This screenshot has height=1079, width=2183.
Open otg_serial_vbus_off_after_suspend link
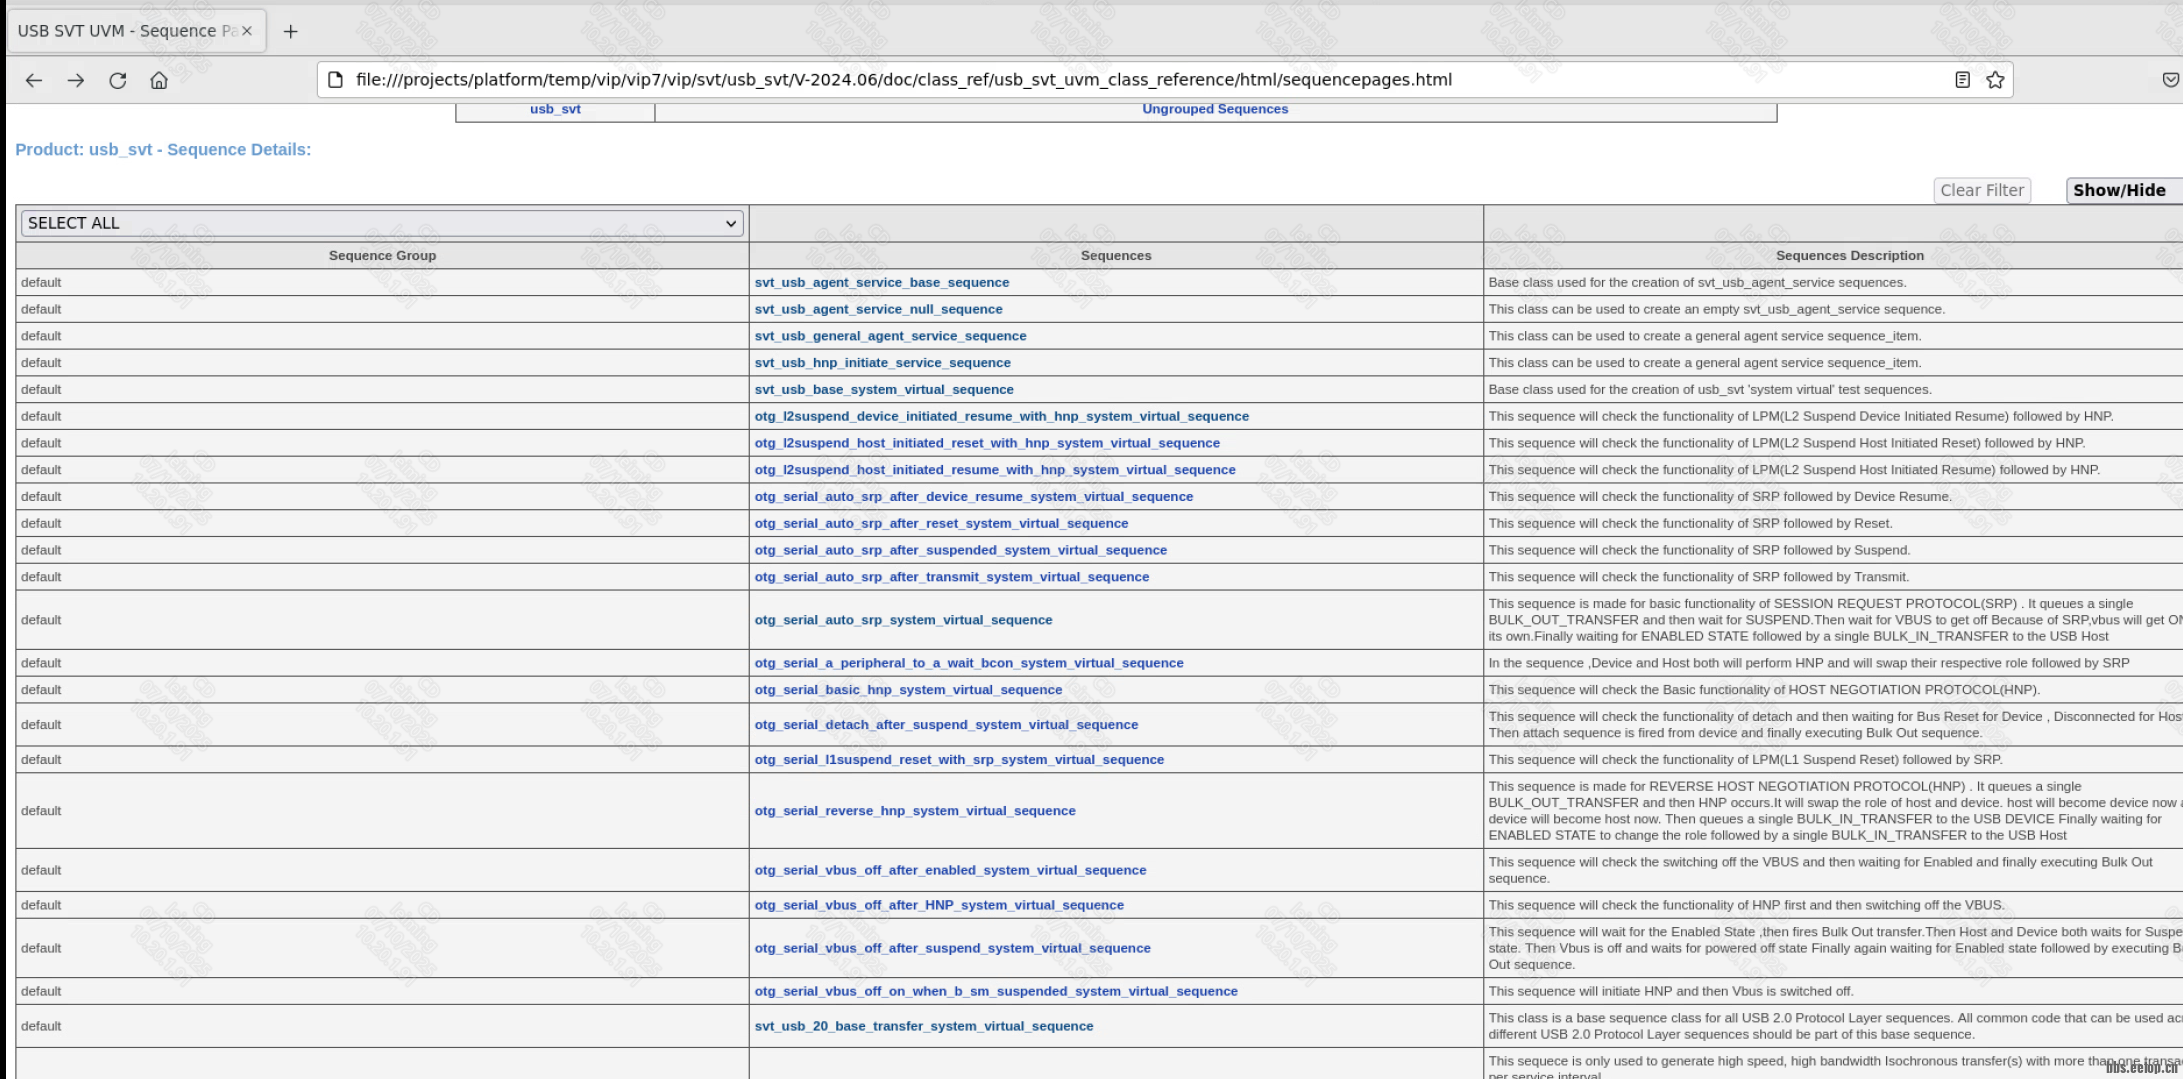952,948
